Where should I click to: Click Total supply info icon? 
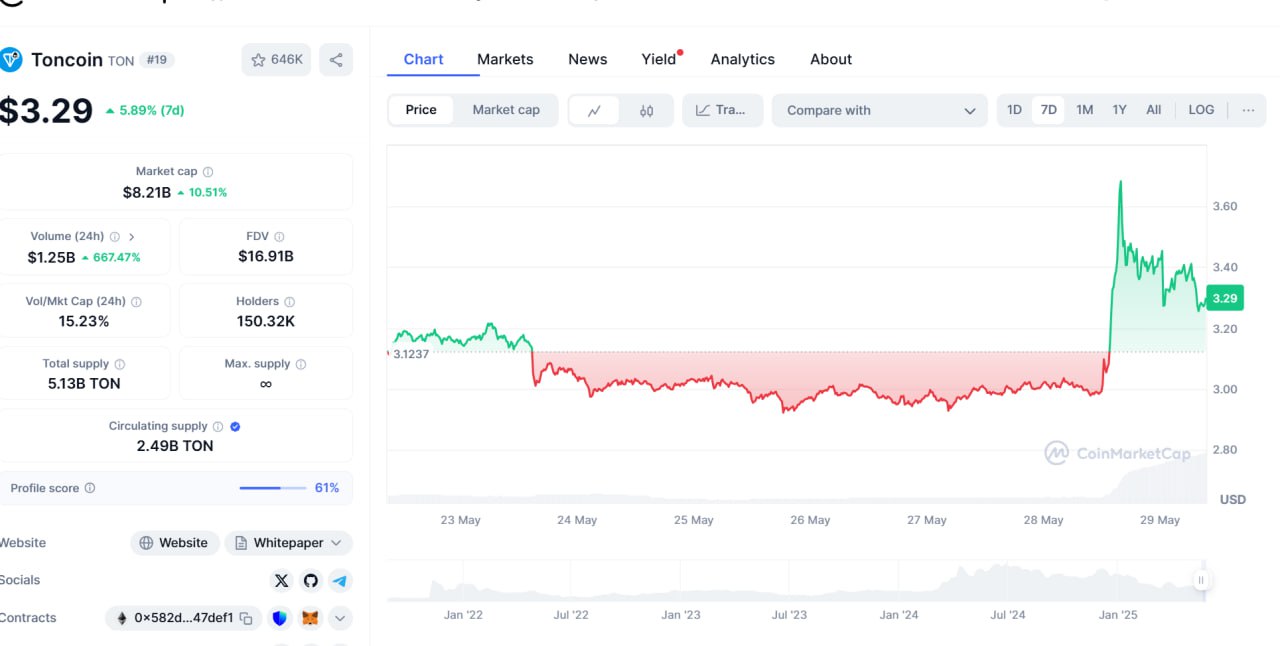click(x=120, y=365)
